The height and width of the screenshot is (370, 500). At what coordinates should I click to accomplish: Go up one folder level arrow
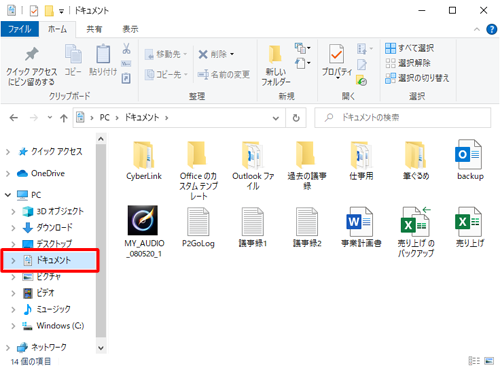pos(64,118)
